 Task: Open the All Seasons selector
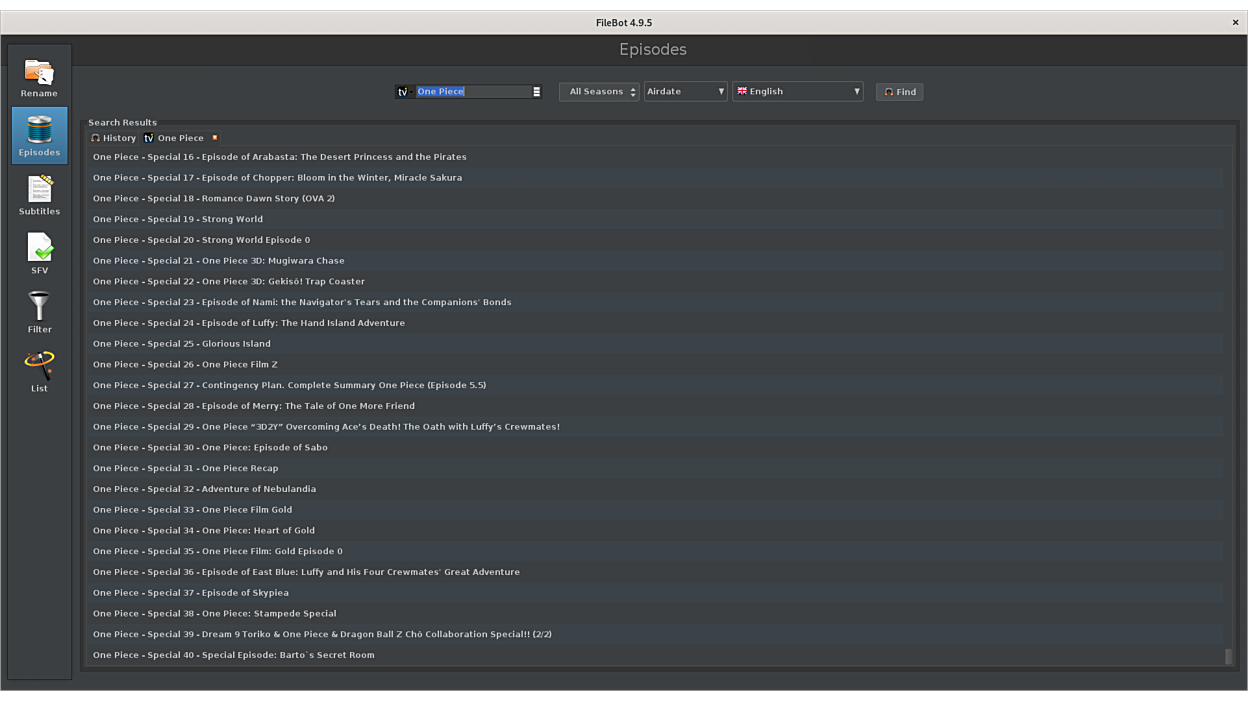(x=598, y=91)
